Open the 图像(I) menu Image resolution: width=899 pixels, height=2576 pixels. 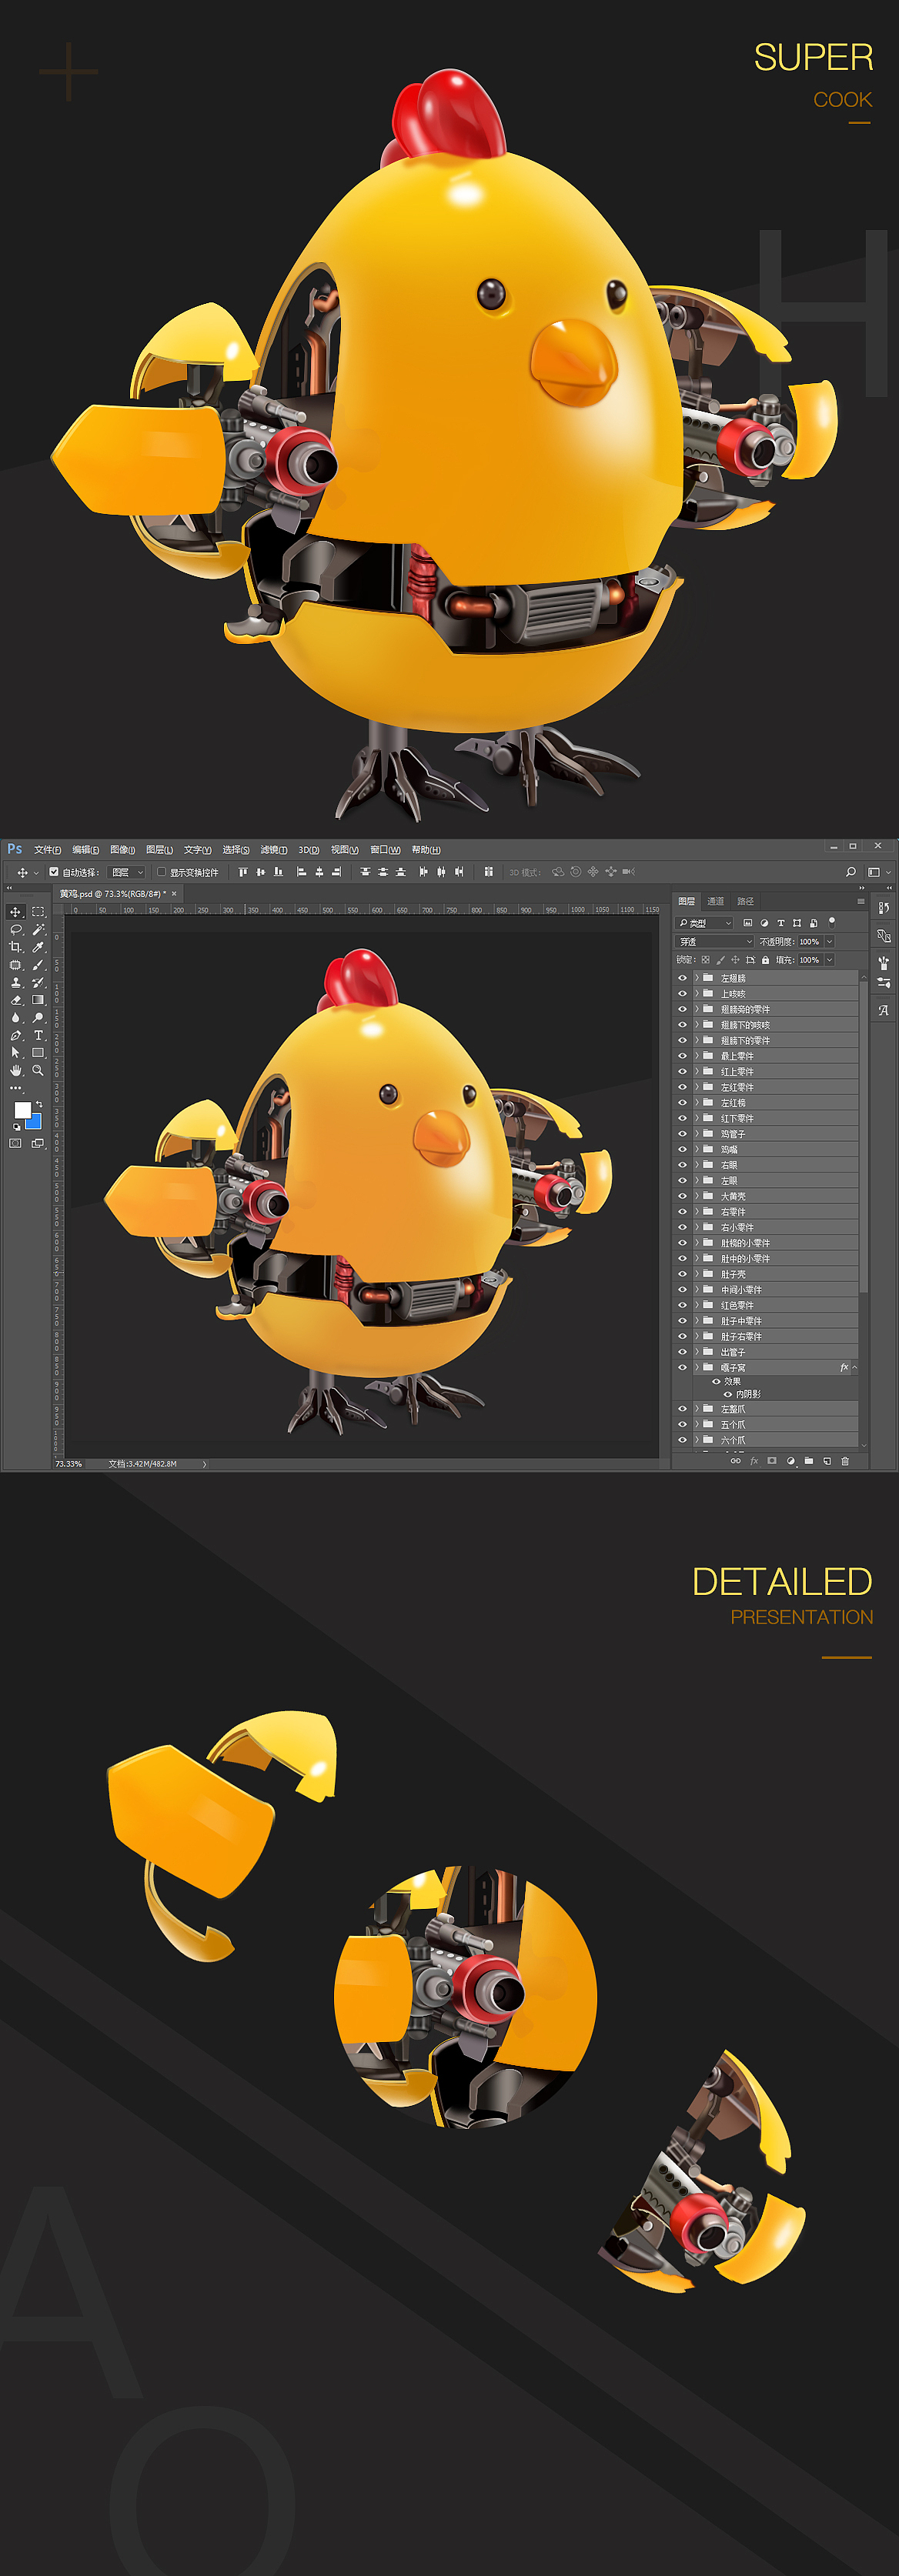click(x=122, y=850)
